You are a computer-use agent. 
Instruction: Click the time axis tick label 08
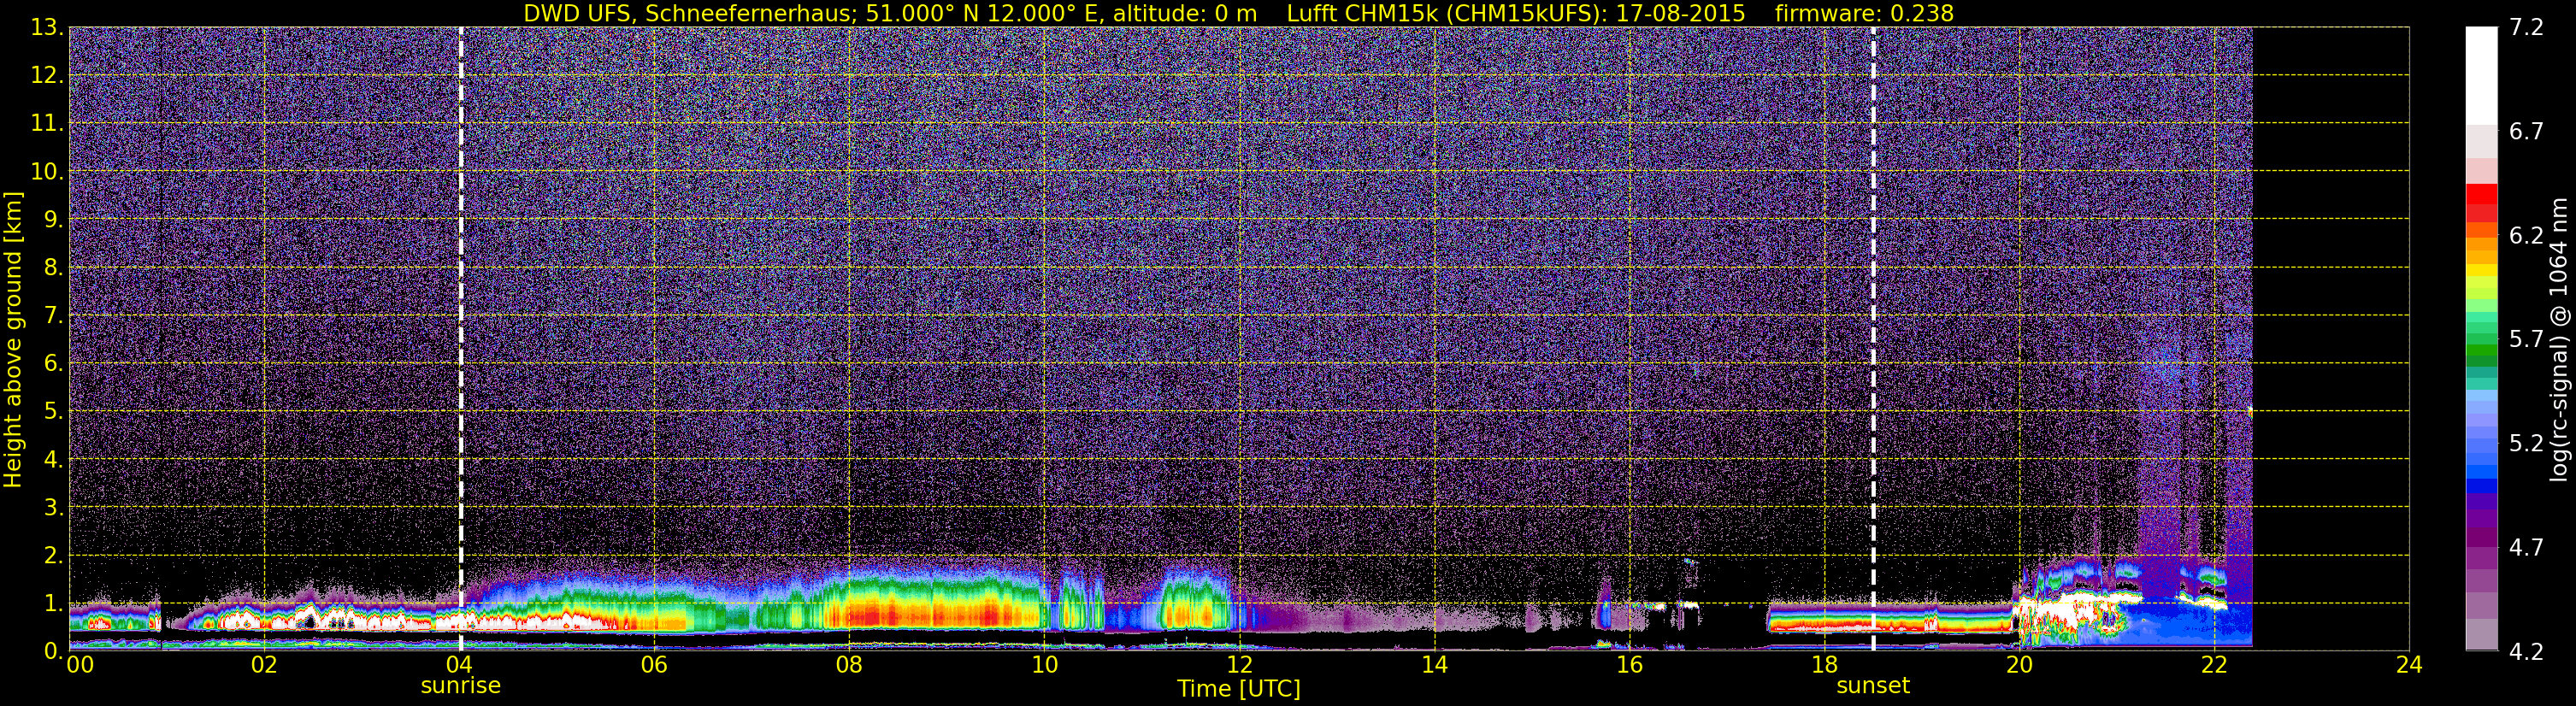click(x=849, y=665)
